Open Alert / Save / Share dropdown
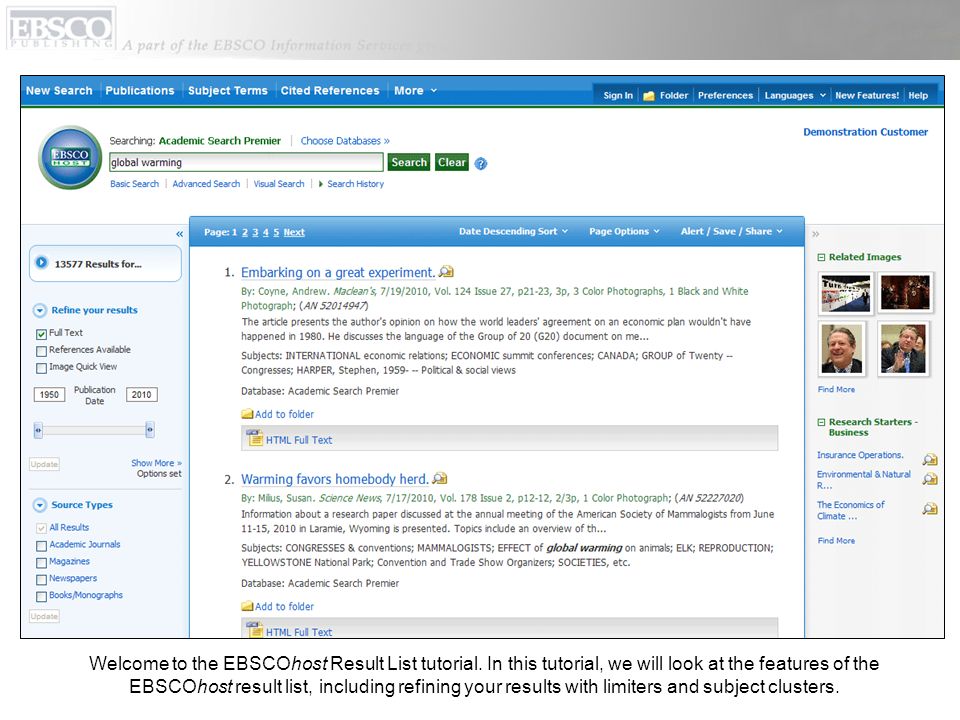 (732, 231)
